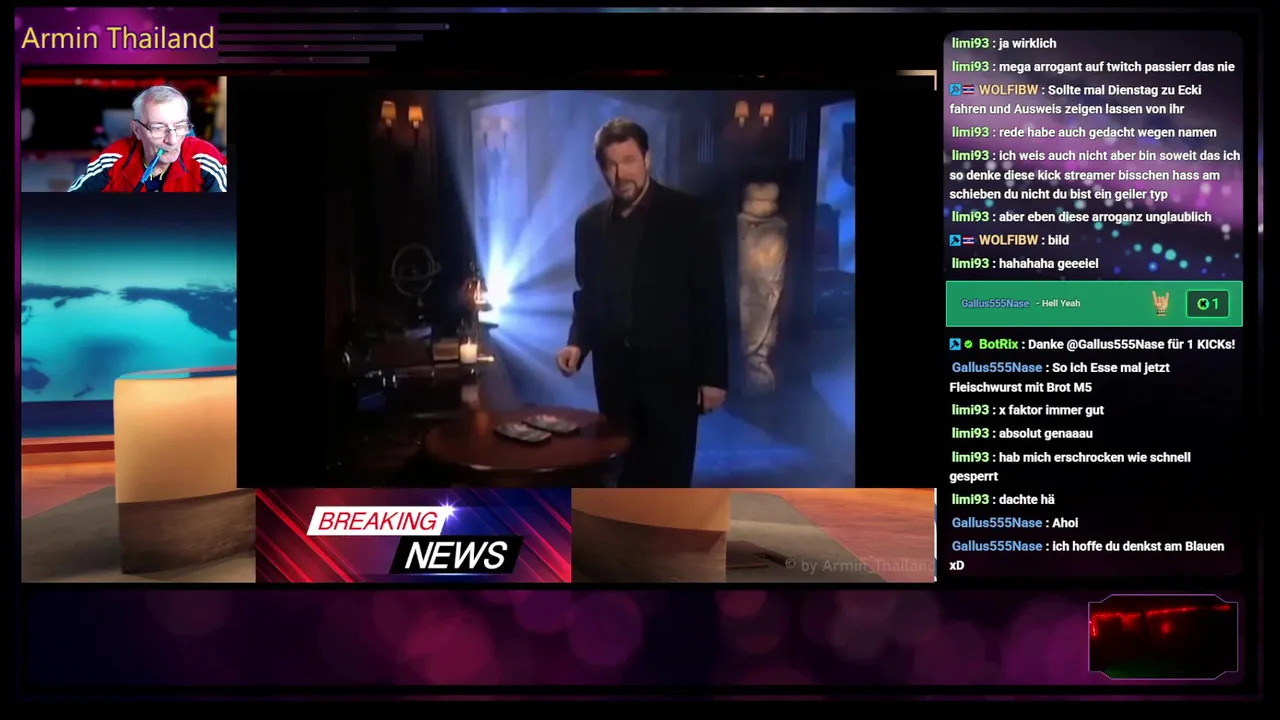Image resolution: width=1280 pixels, height=720 pixels.
Task: Click Gallus555Nase username on the Fleischwurst message
Action: [x=997, y=368]
